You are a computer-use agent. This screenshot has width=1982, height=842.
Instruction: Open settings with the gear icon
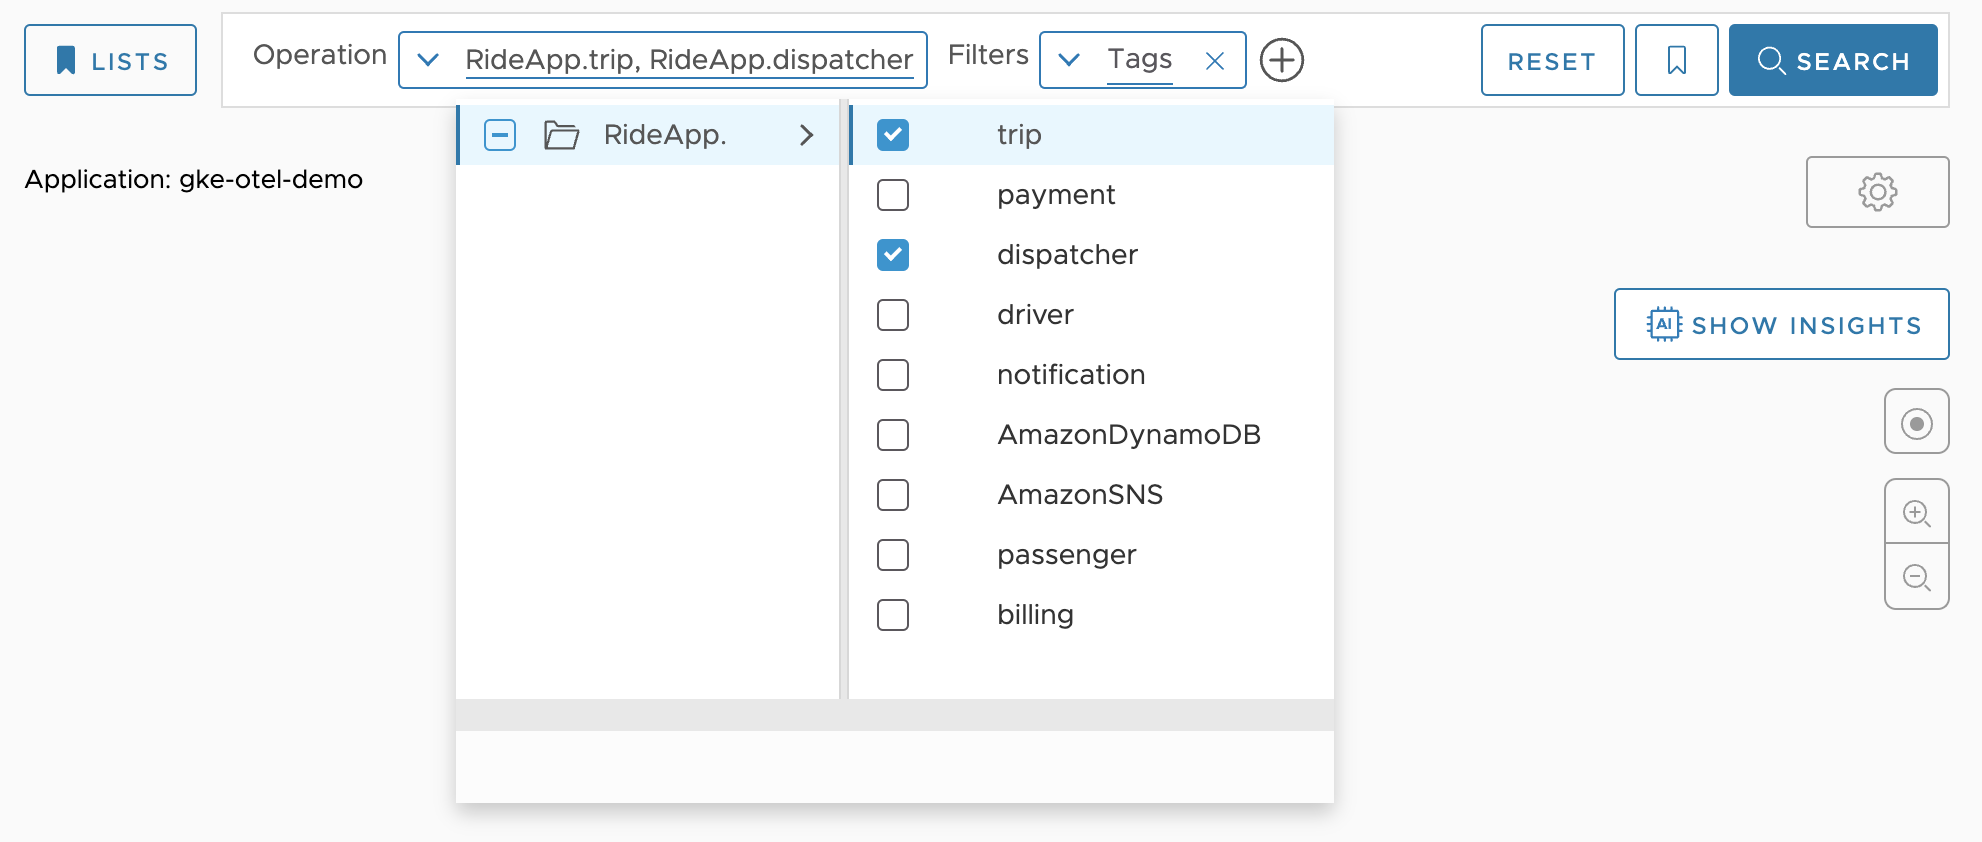(1877, 191)
